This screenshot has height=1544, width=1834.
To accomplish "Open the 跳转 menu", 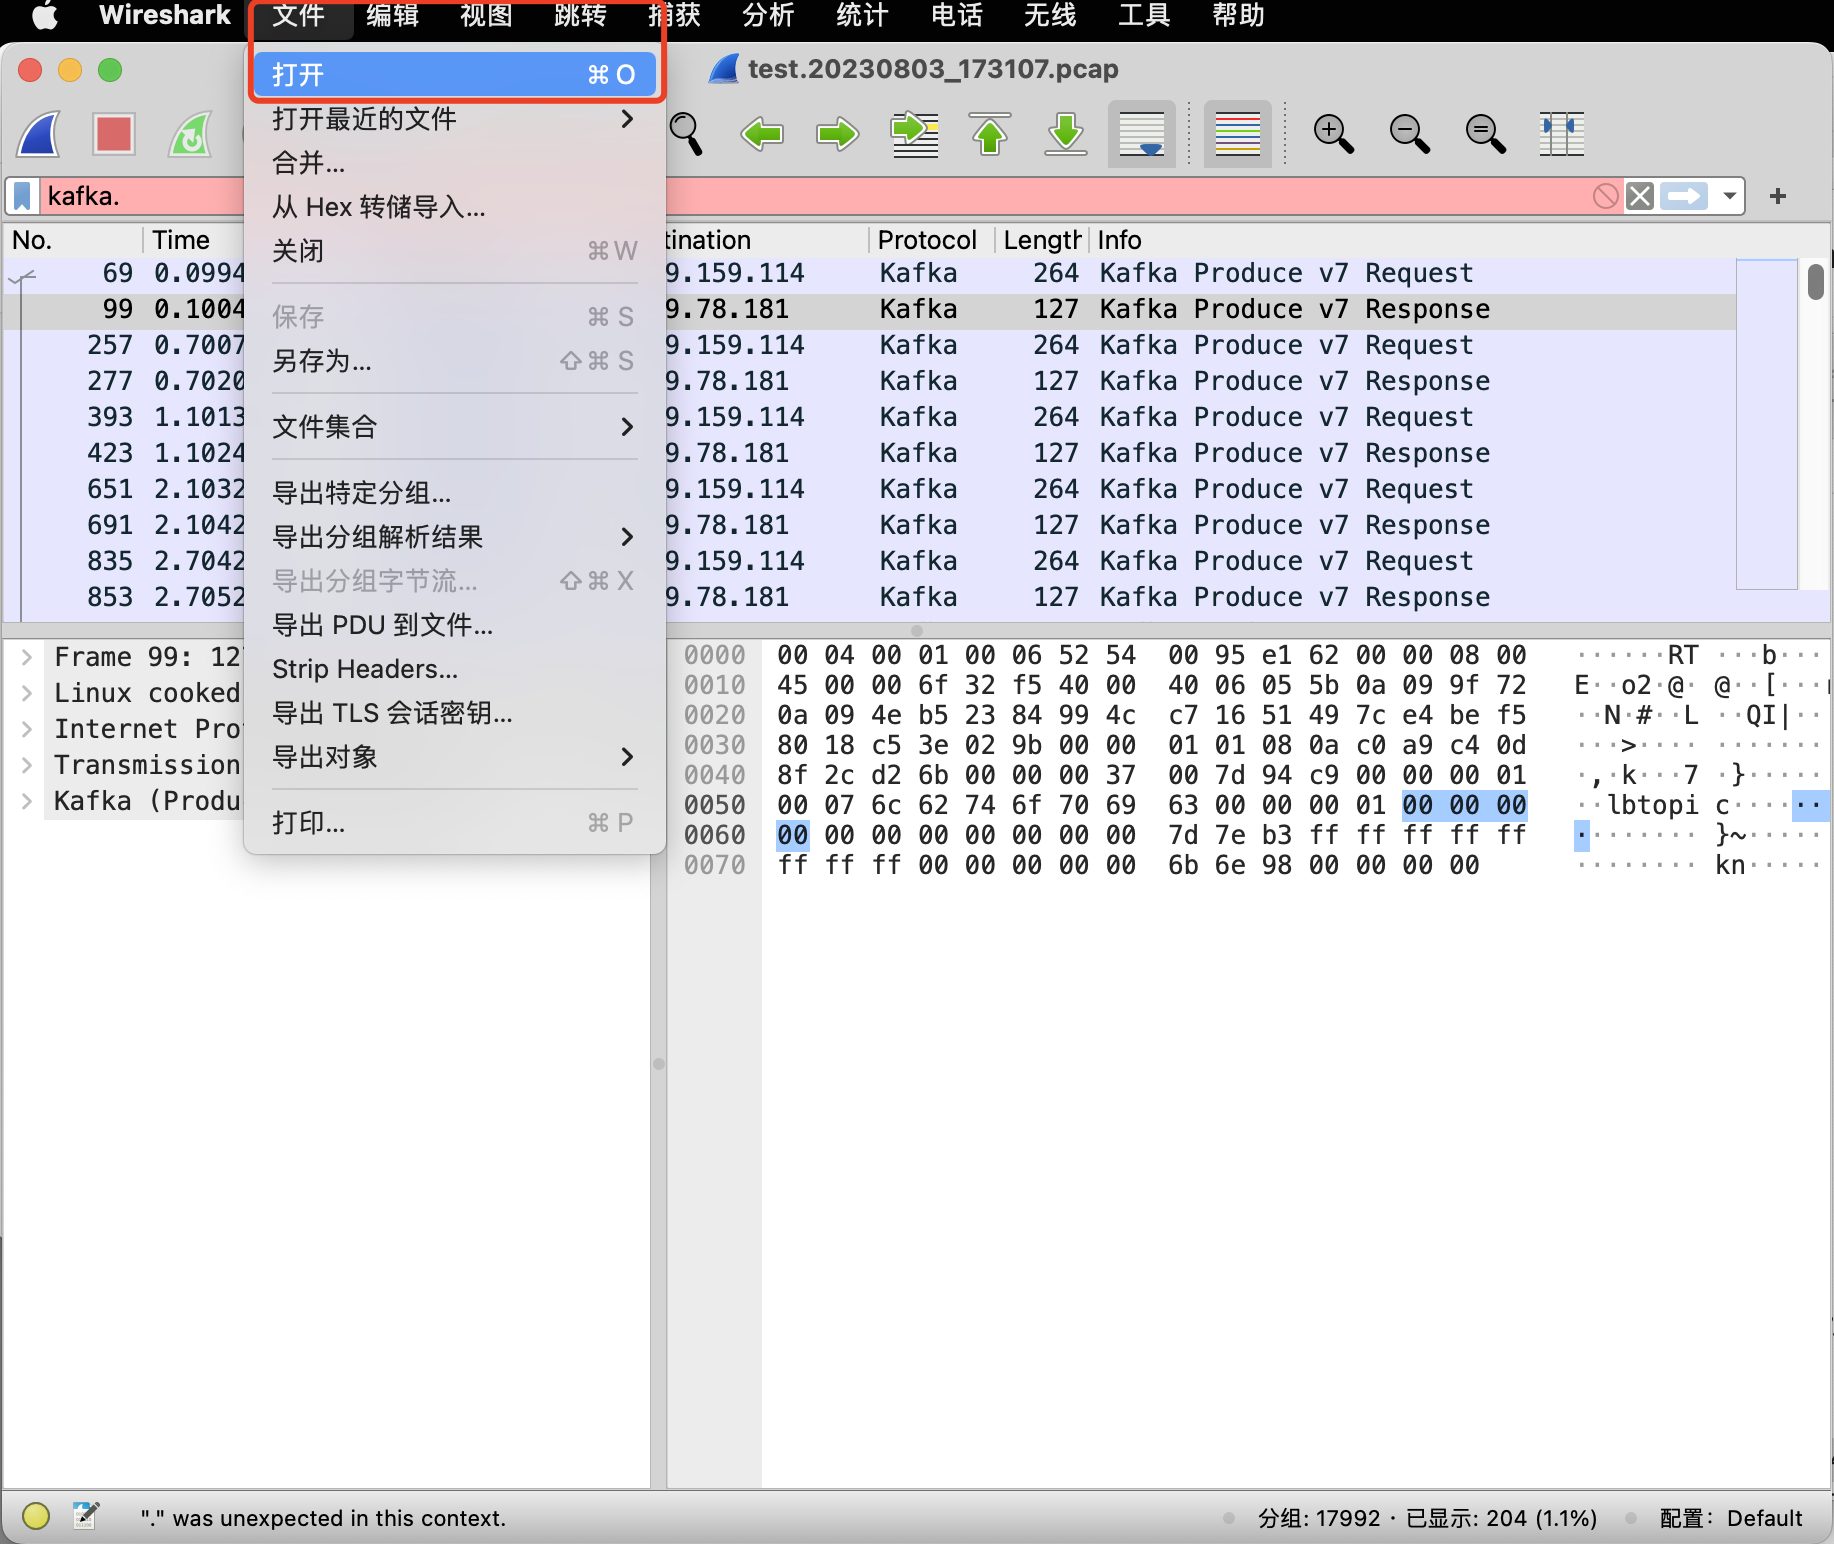I will click(580, 16).
